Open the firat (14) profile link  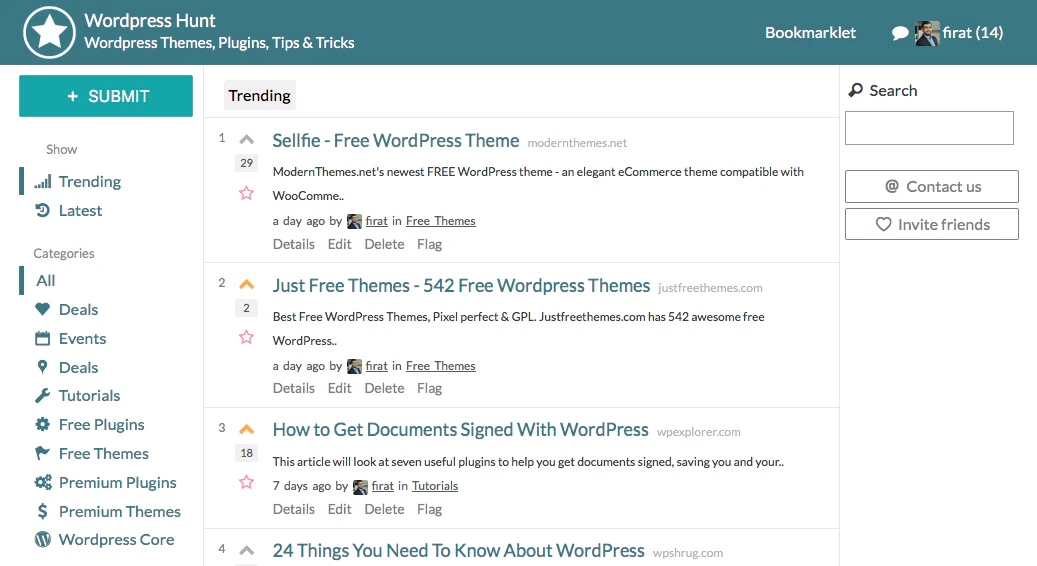972,32
